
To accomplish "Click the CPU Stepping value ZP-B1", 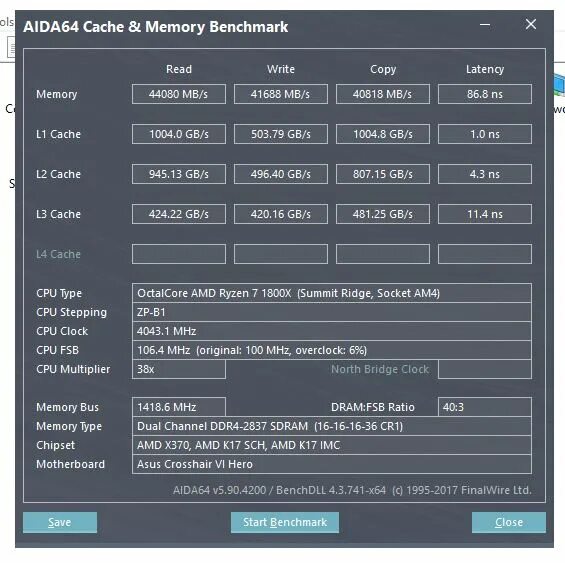I will click(332, 312).
